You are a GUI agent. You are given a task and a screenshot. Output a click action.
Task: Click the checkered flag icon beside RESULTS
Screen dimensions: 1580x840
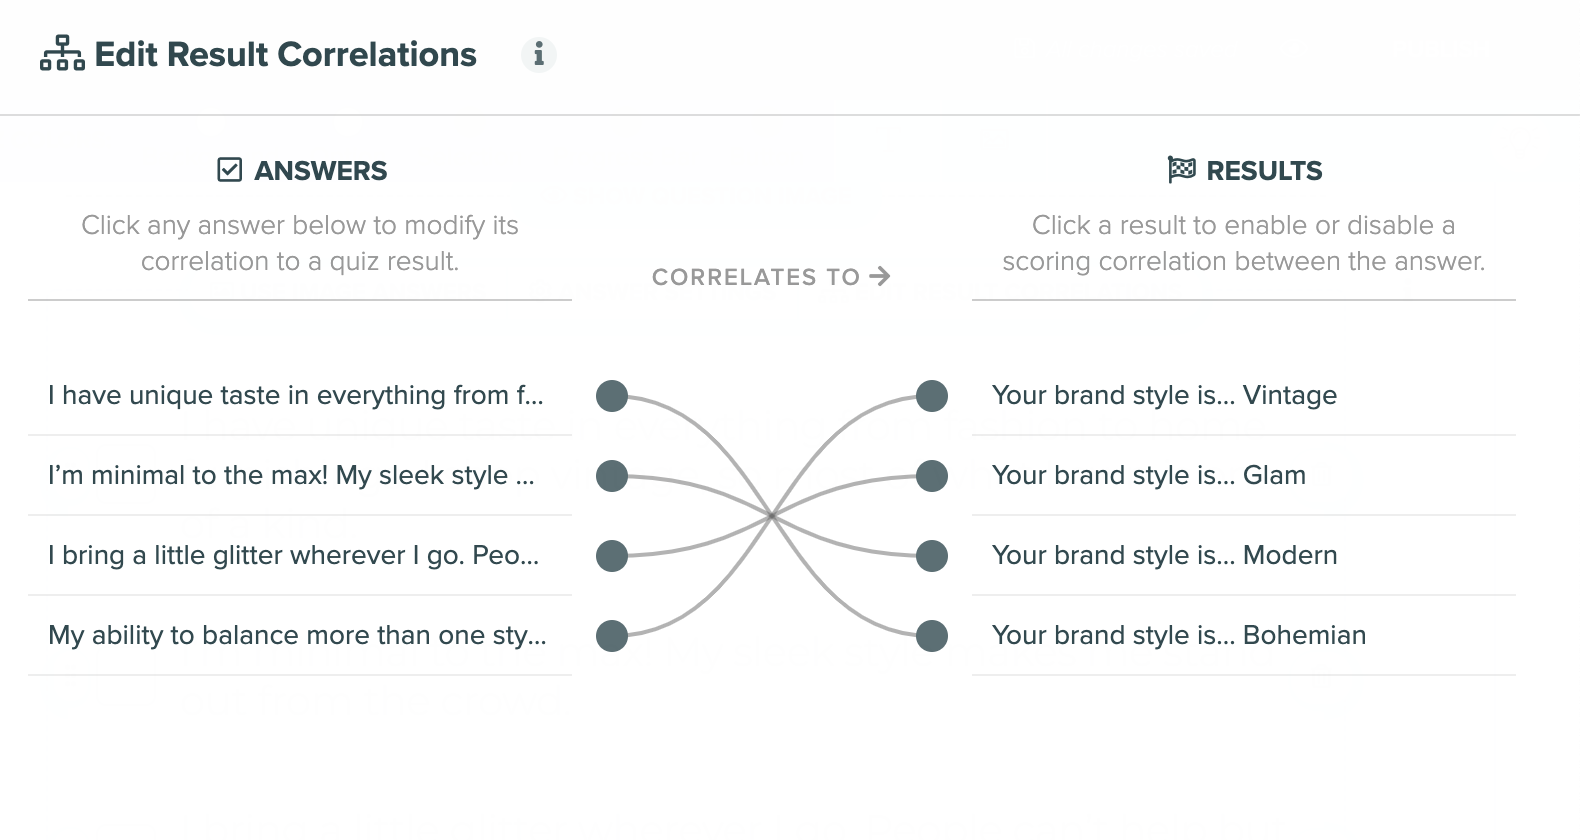pyautogui.click(x=1181, y=170)
